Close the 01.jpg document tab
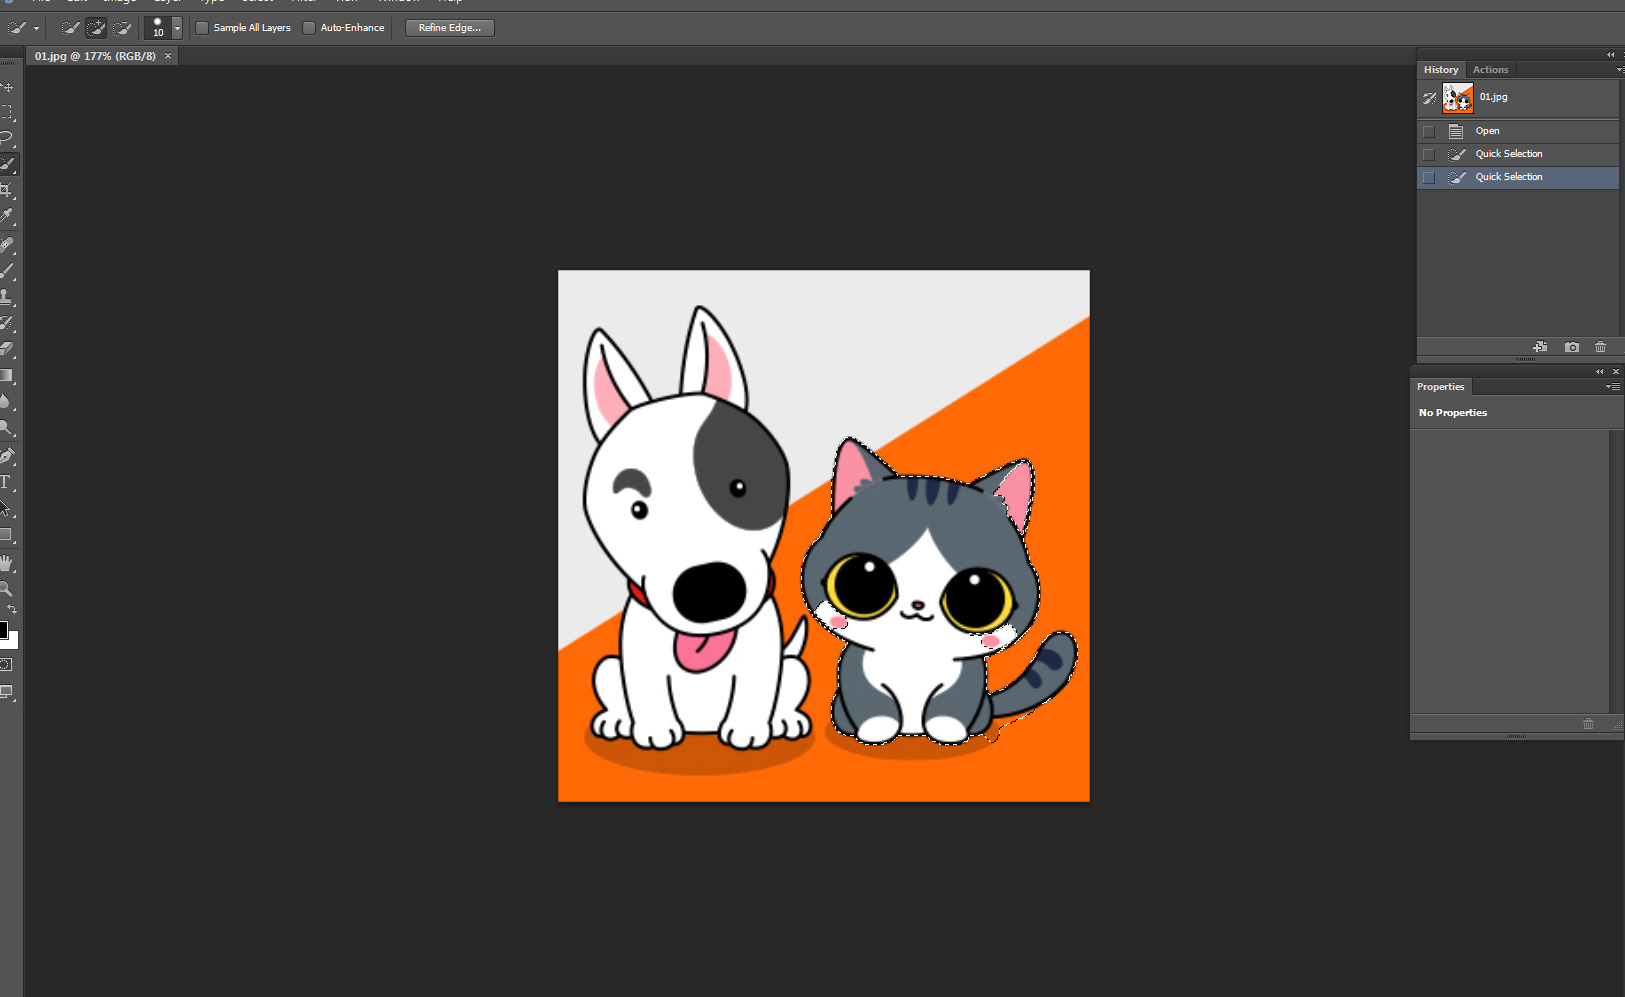The width and height of the screenshot is (1625, 997). pyautogui.click(x=168, y=56)
